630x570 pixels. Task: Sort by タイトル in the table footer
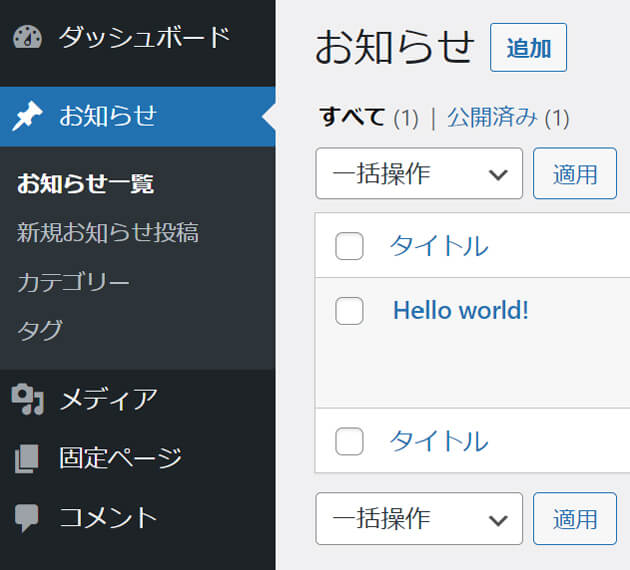coord(439,441)
